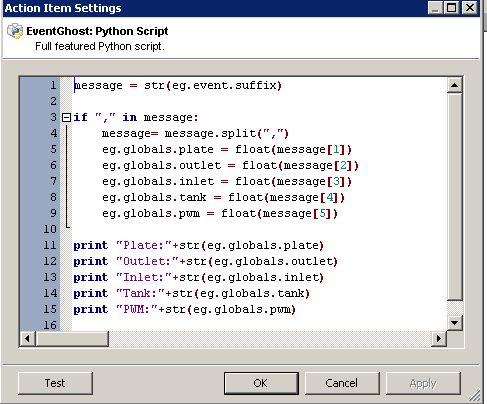This screenshot has height=404, width=487.
Task: Click the vertical scrollbar up arrow
Action: coord(454,85)
